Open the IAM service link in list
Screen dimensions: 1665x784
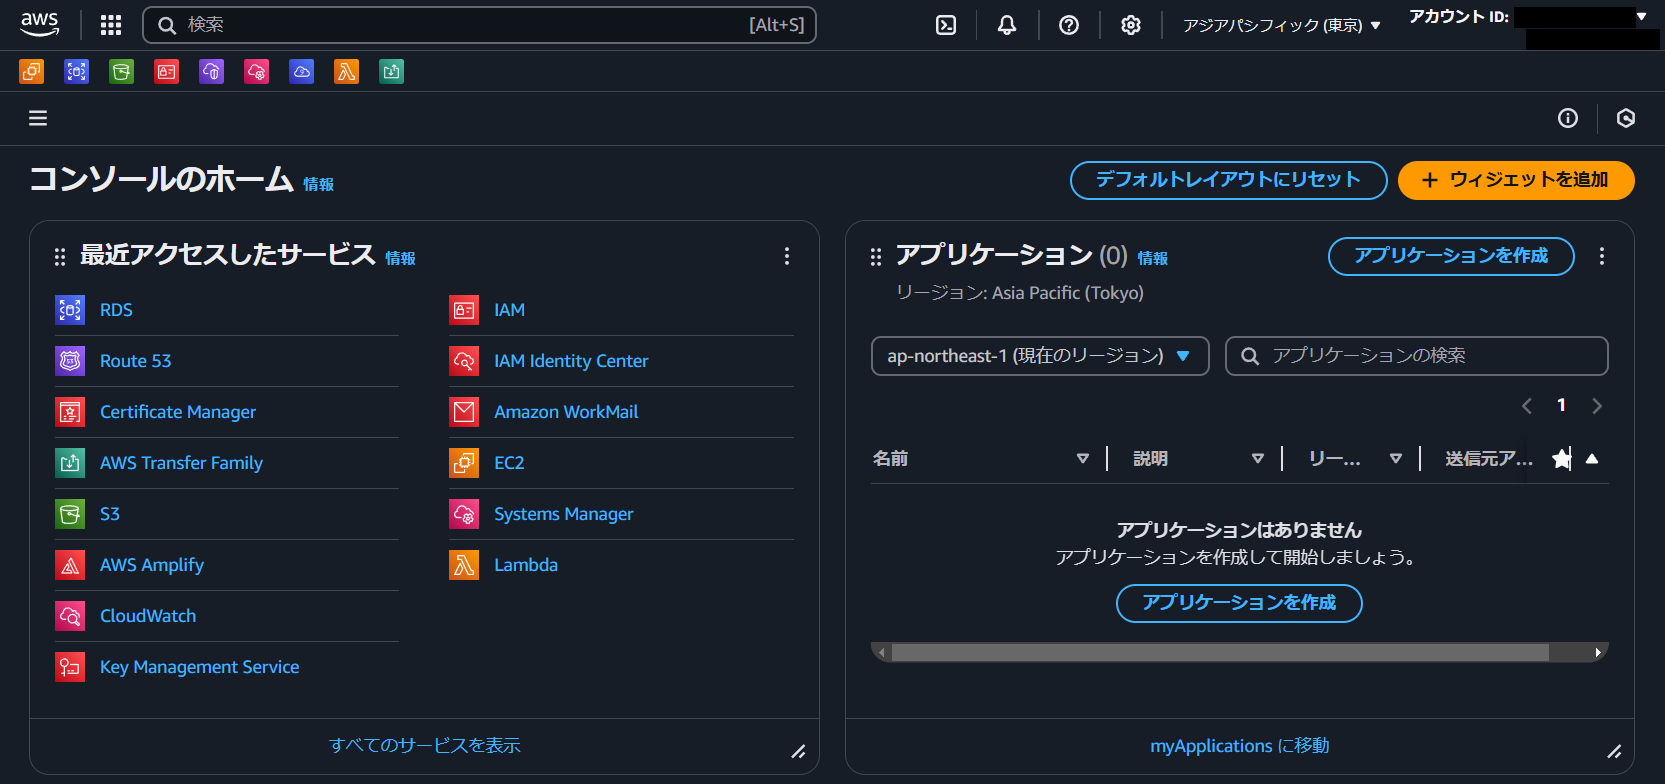coord(509,310)
